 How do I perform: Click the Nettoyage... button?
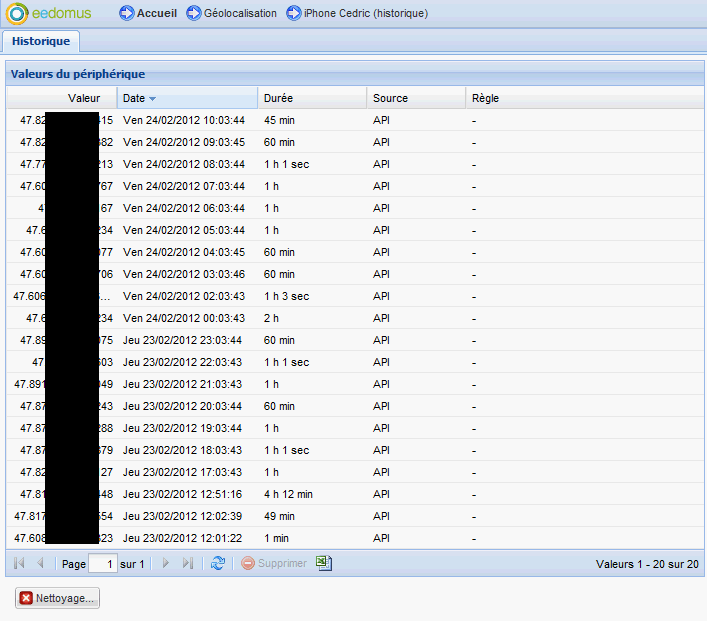click(57, 598)
